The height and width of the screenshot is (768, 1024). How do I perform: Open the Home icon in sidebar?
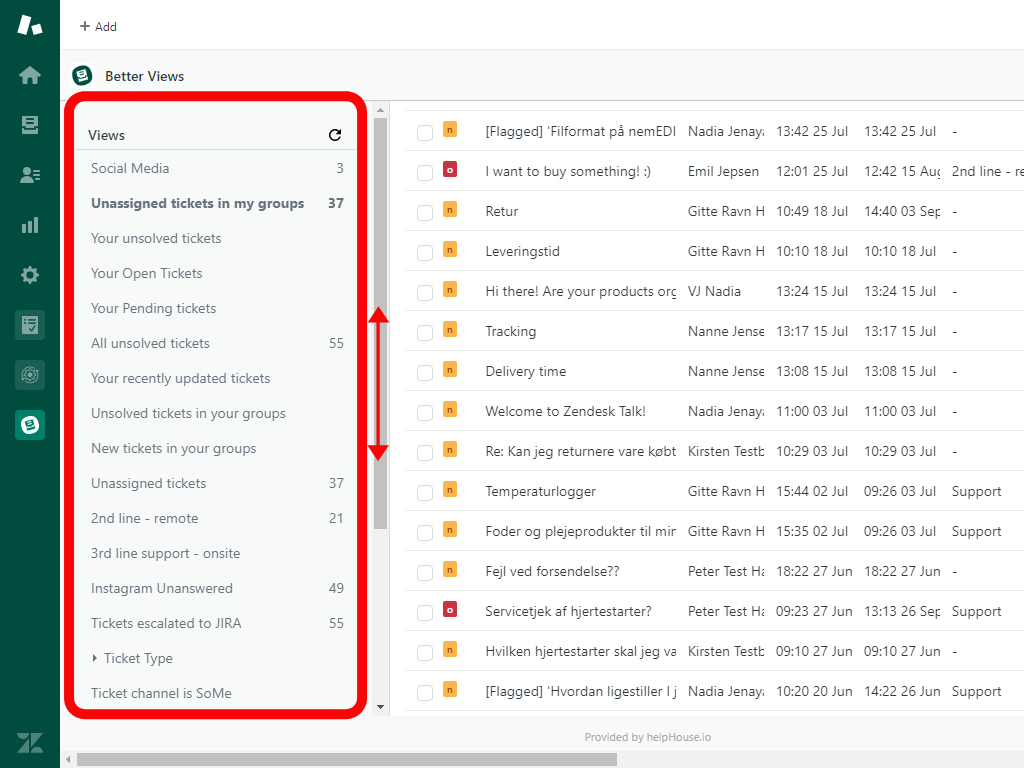(30, 75)
